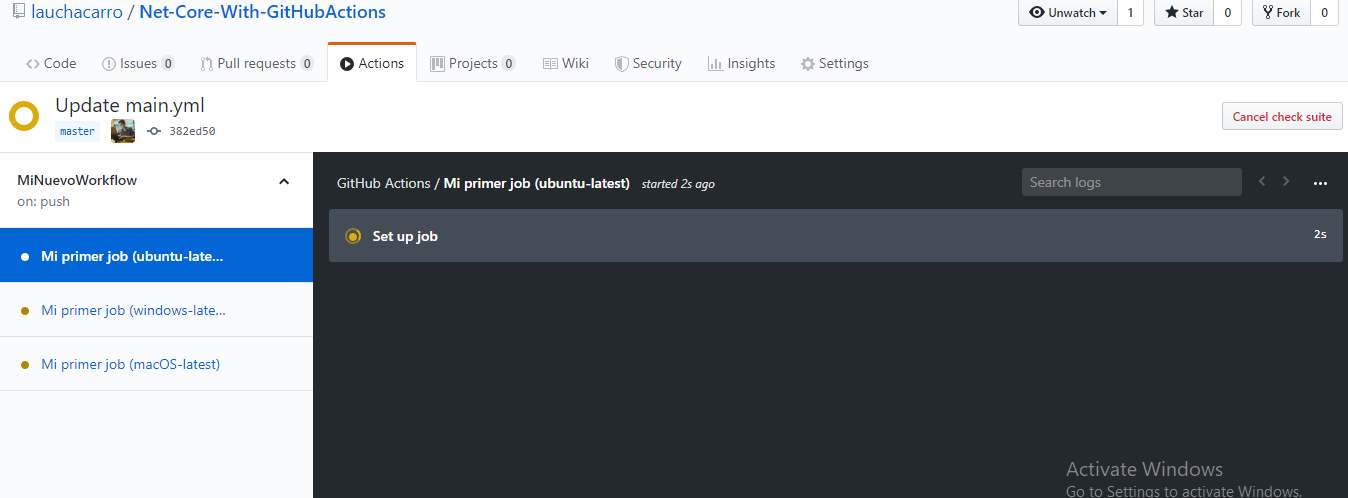Click the Wiki tab book icon

(550, 64)
